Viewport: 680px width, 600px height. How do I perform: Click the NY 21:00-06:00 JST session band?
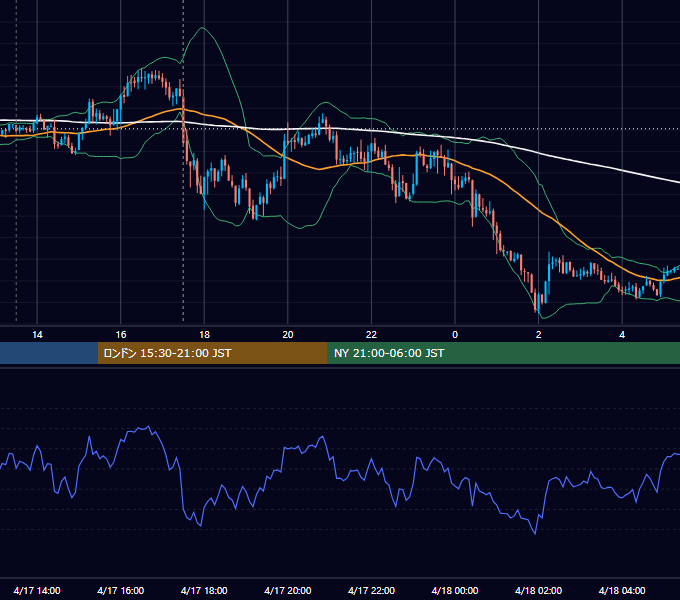coord(503,353)
